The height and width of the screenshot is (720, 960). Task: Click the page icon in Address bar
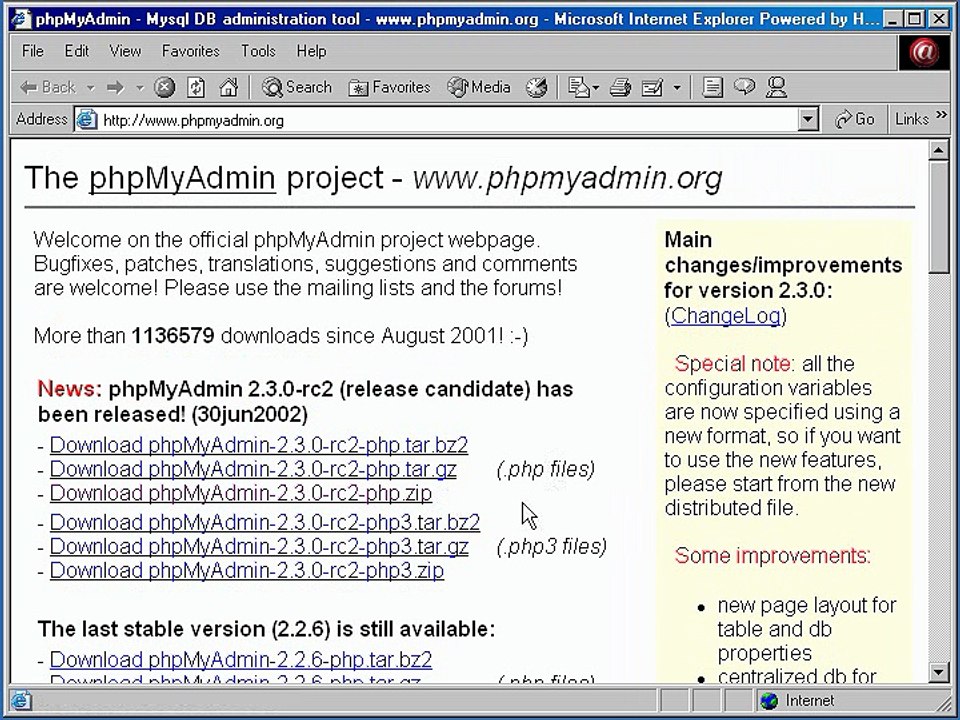click(x=86, y=119)
